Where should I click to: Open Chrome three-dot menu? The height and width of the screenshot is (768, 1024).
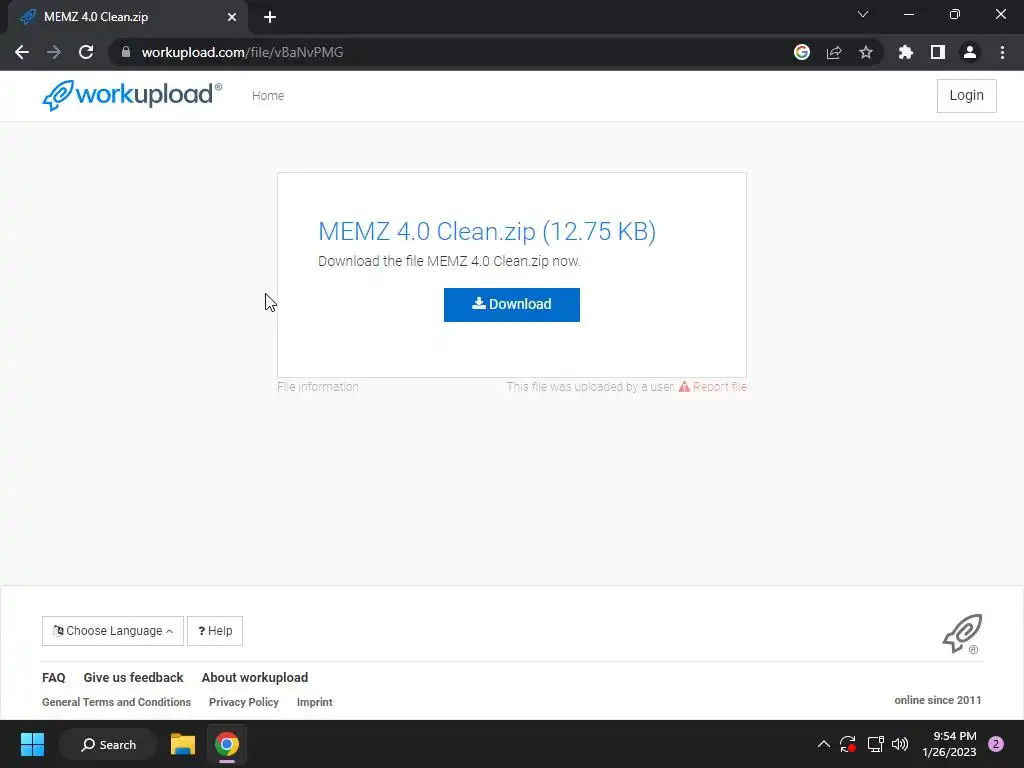(1002, 52)
